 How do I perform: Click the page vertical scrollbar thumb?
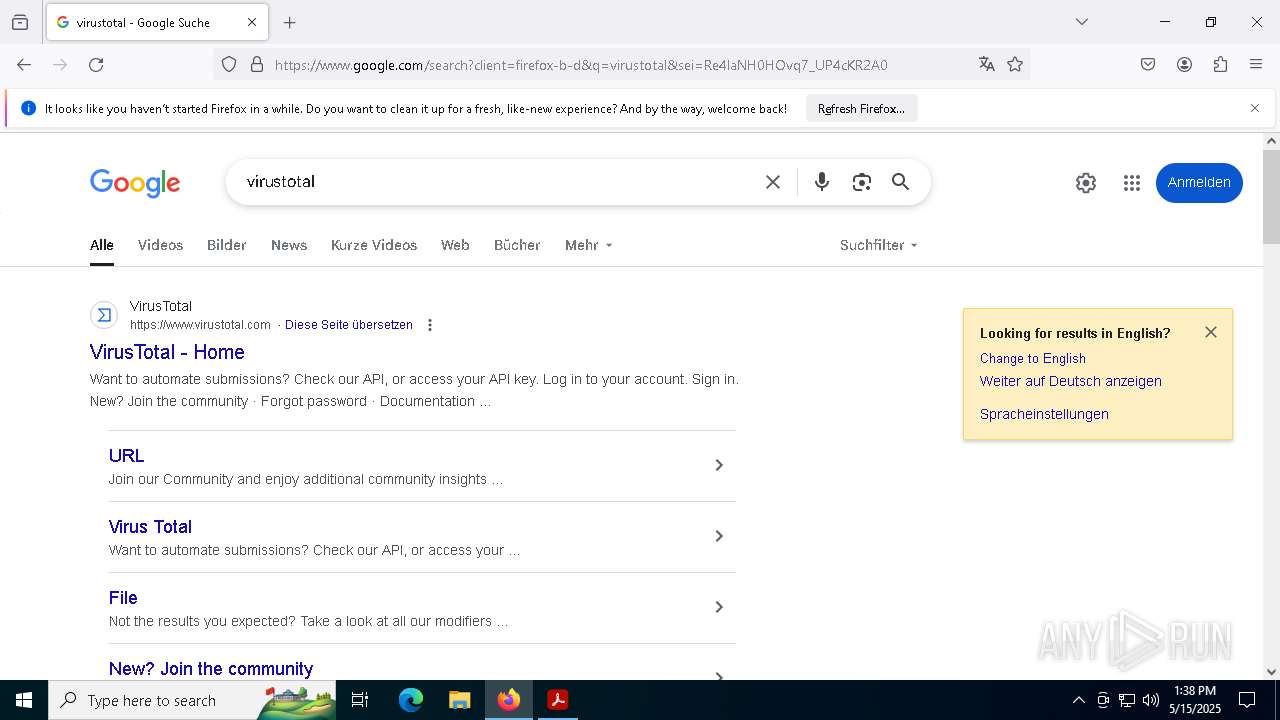coord(1271,196)
